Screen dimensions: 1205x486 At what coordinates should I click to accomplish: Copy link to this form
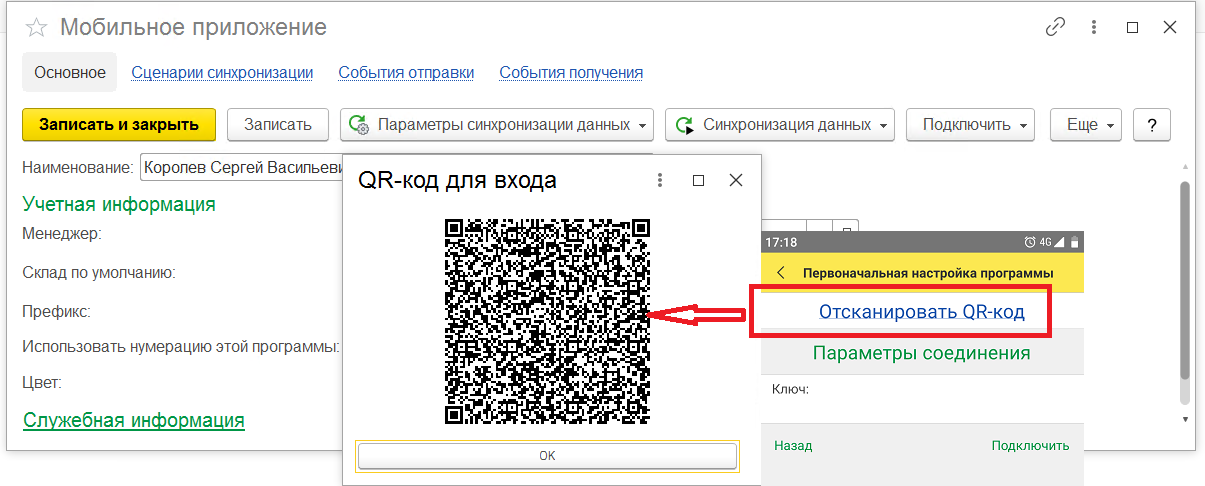[x=1056, y=28]
